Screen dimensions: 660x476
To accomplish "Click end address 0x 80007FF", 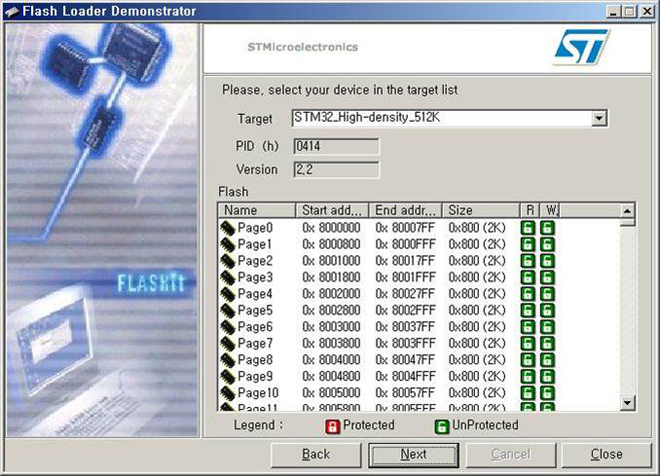I will (405, 228).
